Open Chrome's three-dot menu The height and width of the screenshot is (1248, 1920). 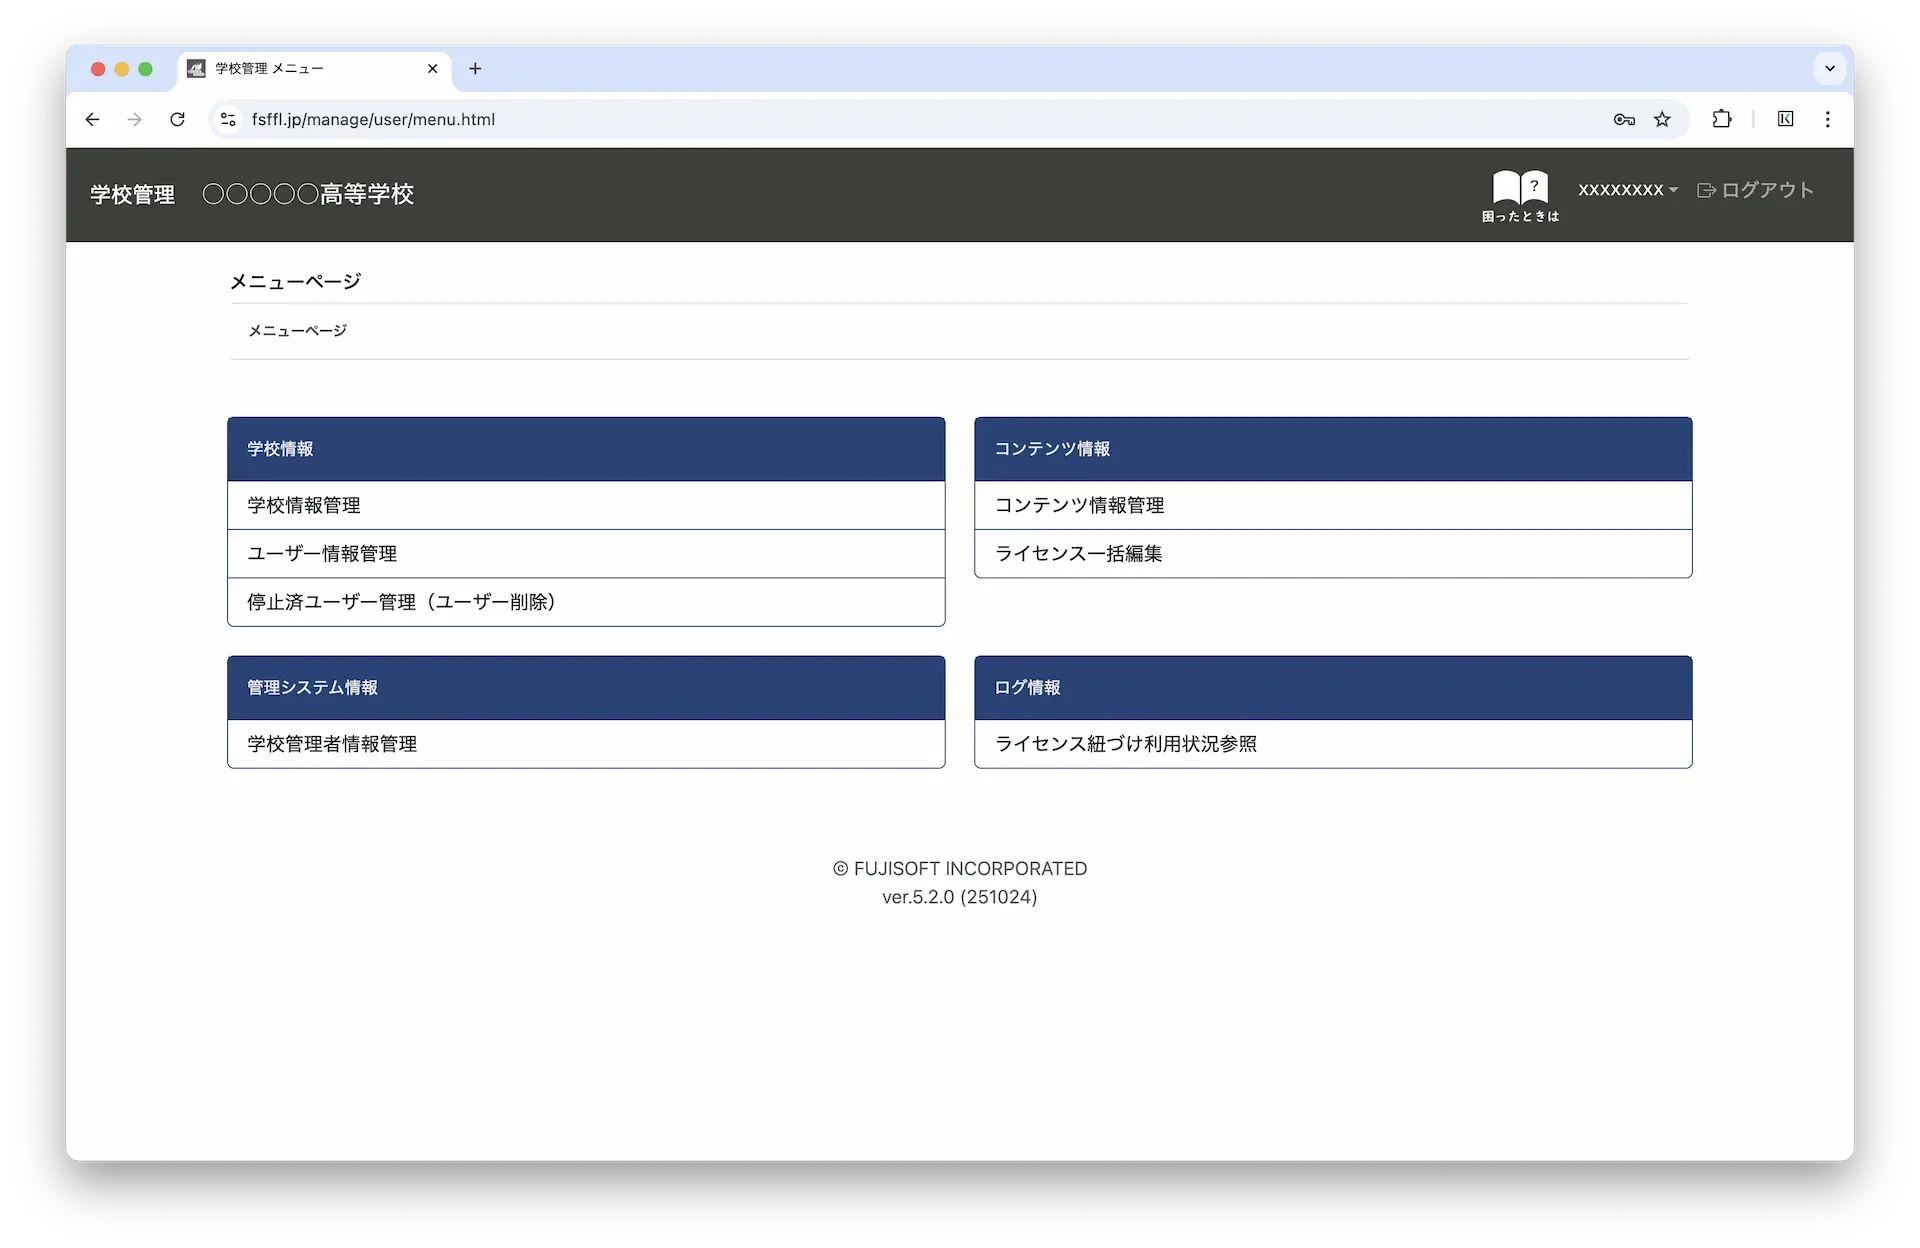(x=1827, y=120)
